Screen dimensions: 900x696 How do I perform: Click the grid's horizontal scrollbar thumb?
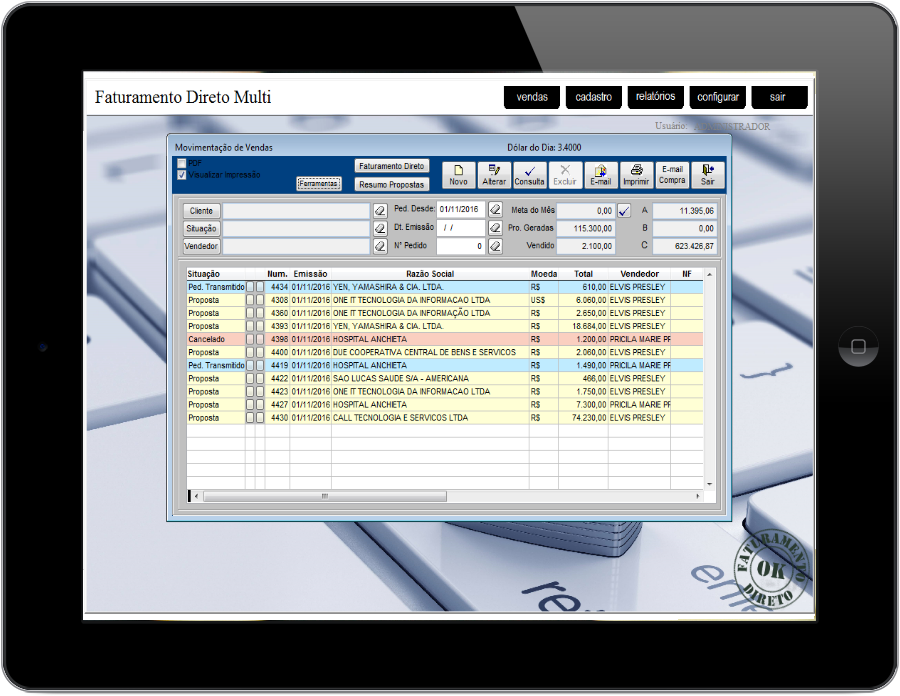(325, 496)
